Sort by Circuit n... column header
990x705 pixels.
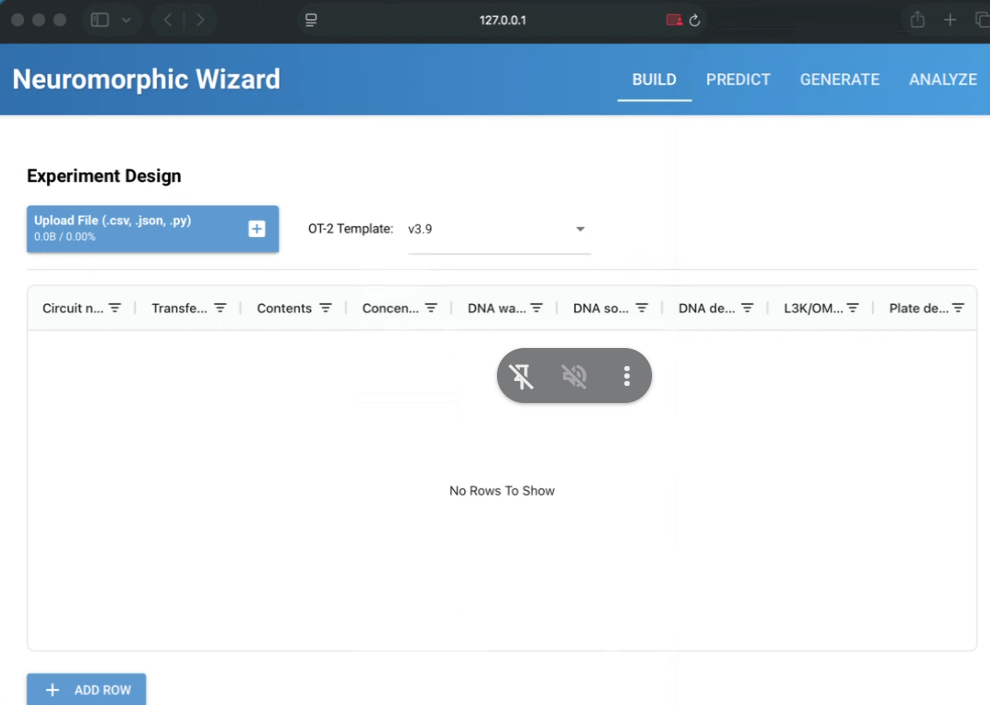73,308
